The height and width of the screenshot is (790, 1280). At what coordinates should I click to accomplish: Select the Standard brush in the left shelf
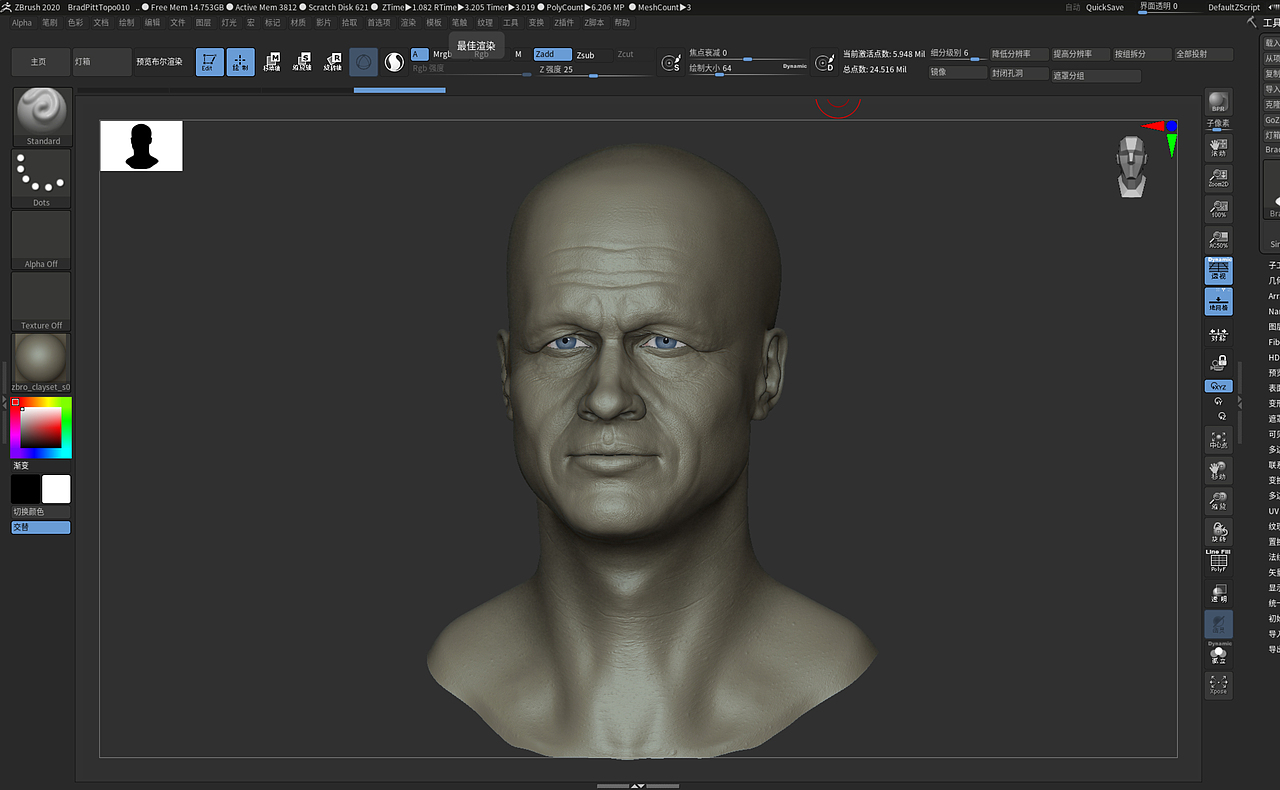(x=41, y=117)
